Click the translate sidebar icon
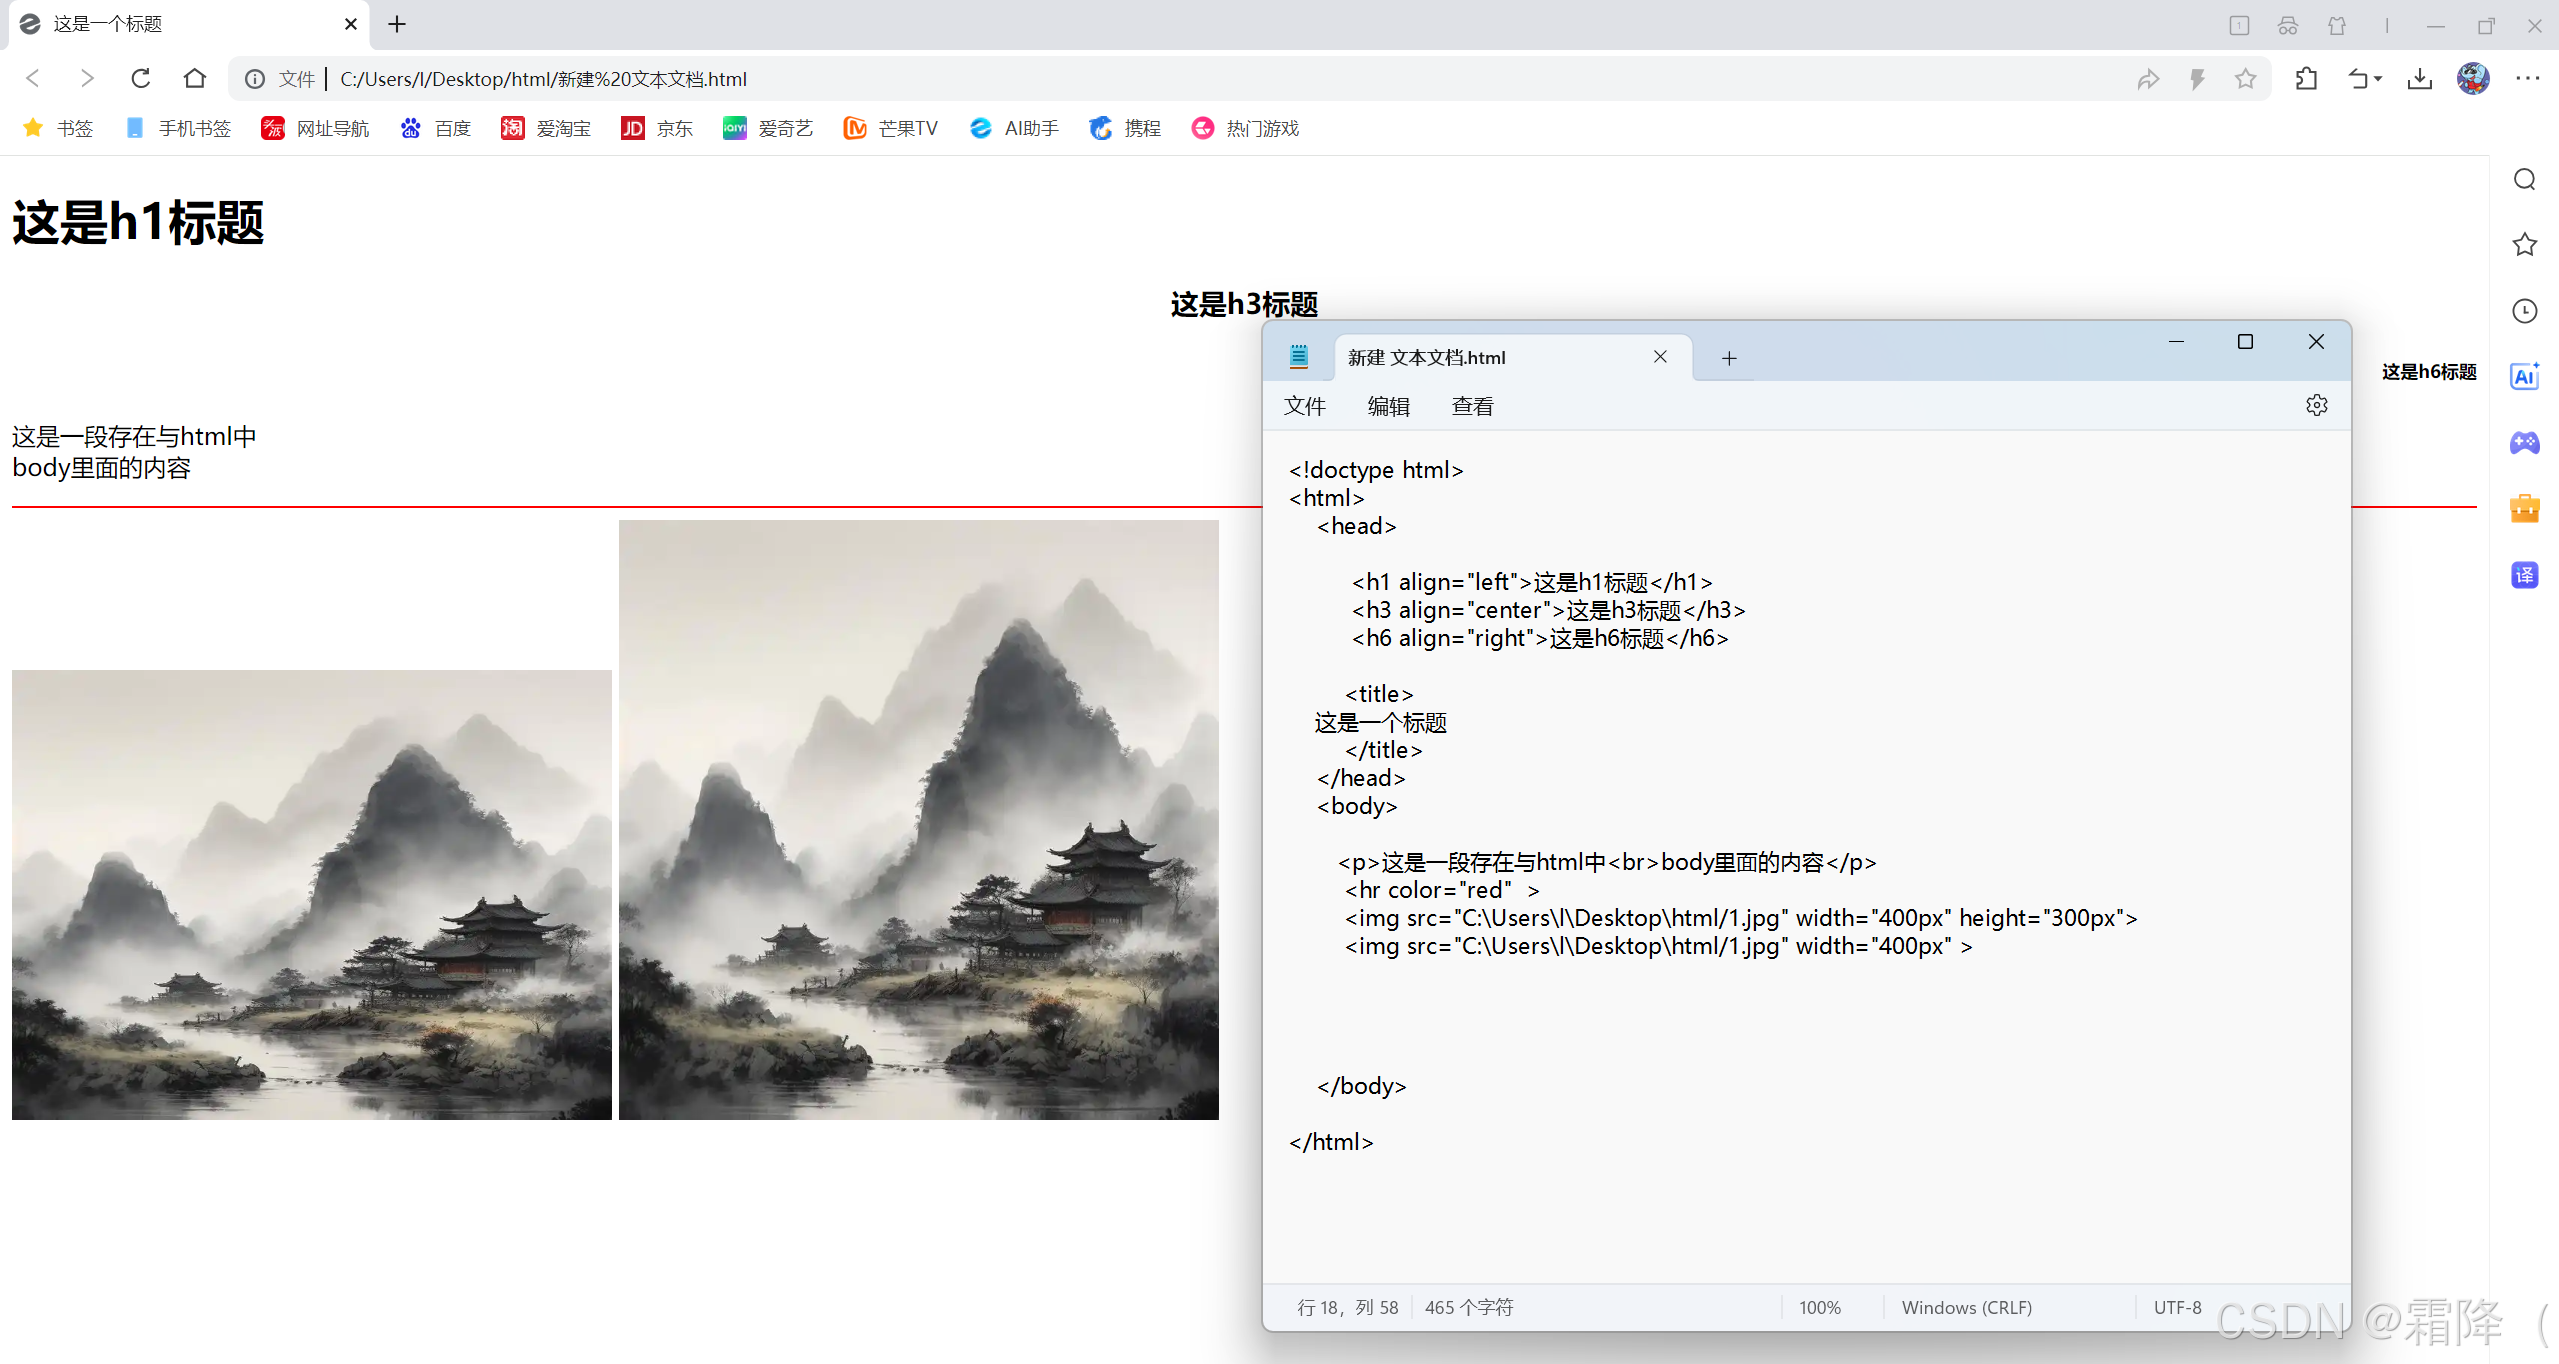 pyautogui.click(x=2524, y=575)
